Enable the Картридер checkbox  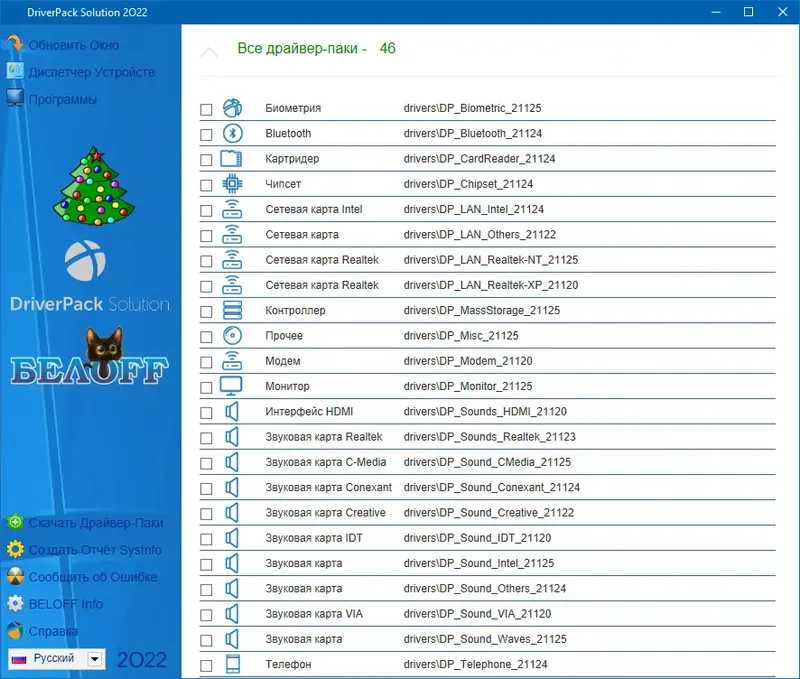pyautogui.click(x=206, y=160)
